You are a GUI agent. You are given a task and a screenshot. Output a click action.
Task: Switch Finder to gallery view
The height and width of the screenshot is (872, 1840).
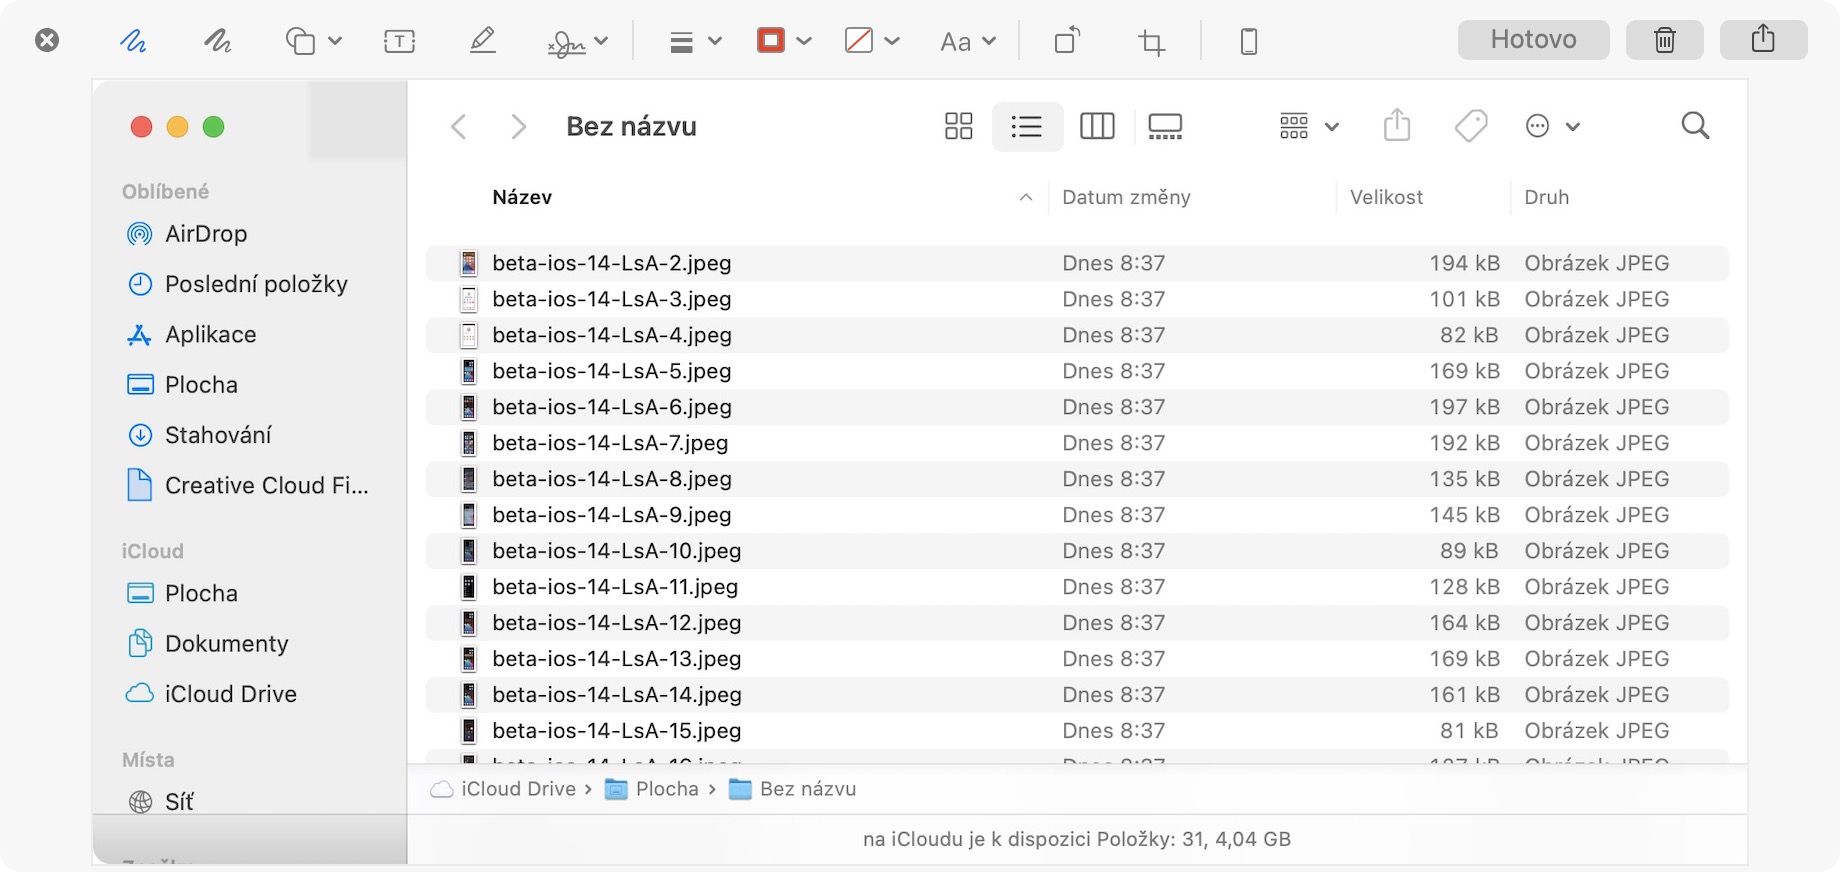pos(1165,126)
